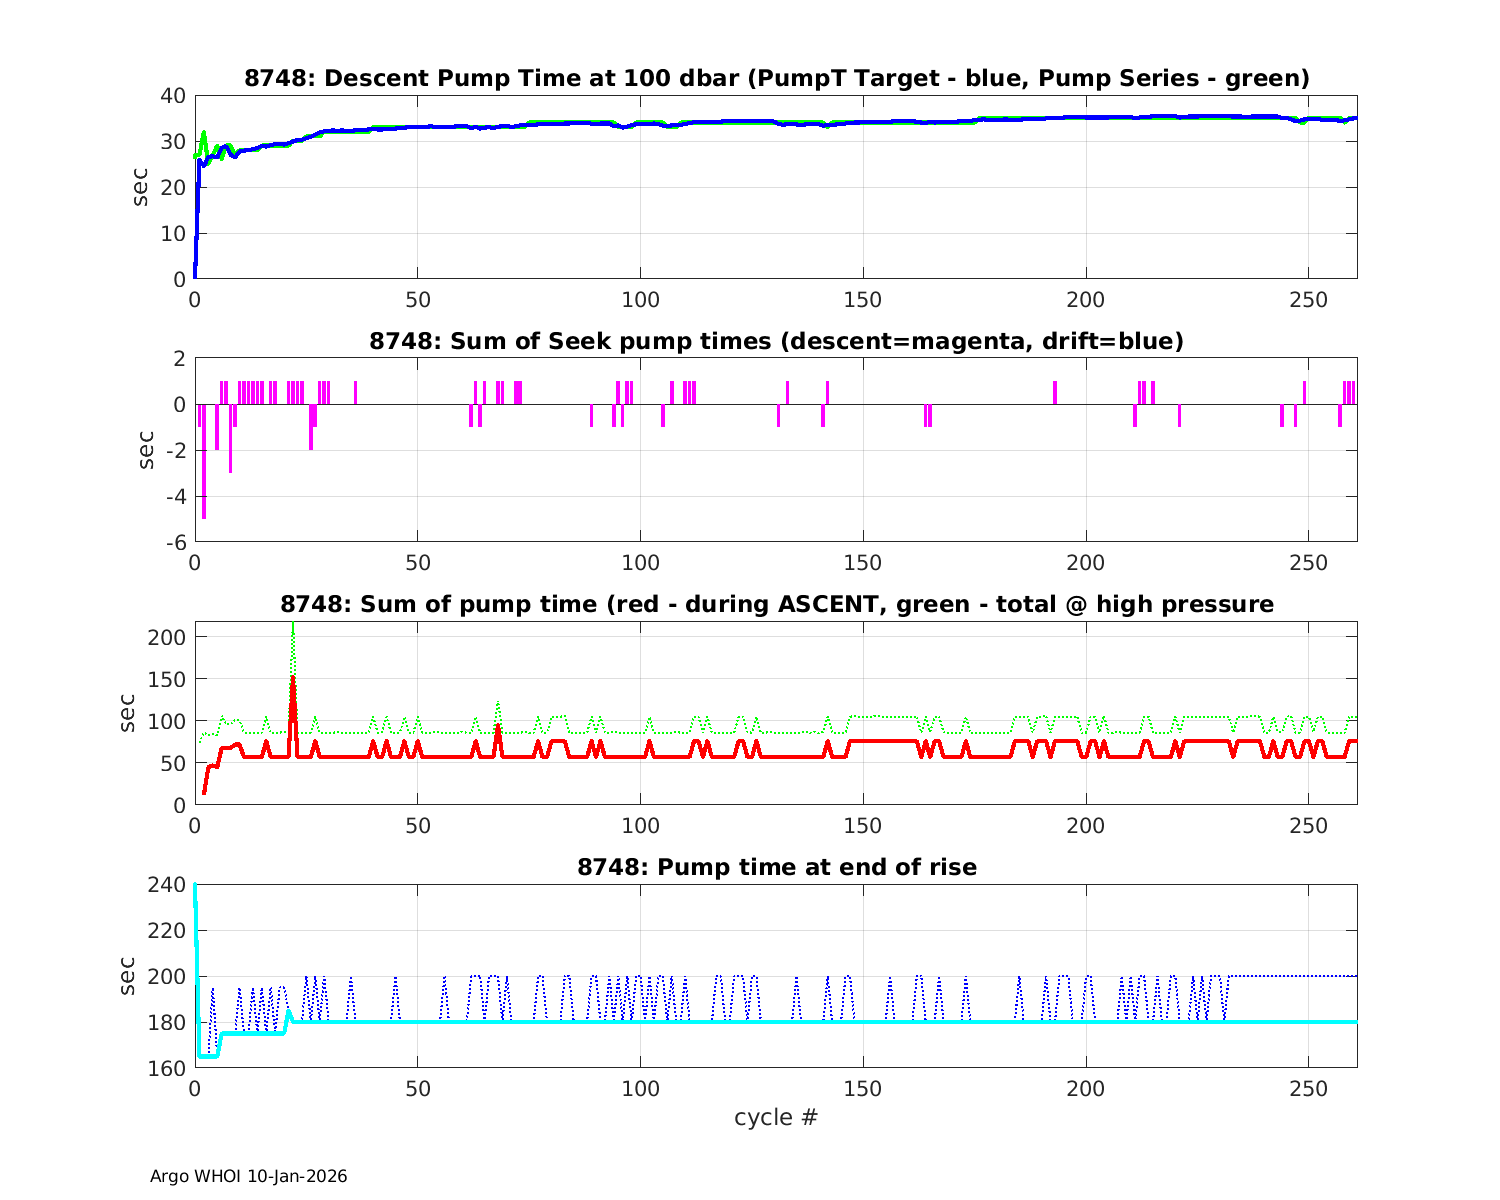Click the 40 tick label on top plot
Screen dimensions: 1500x1200
click(173, 96)
